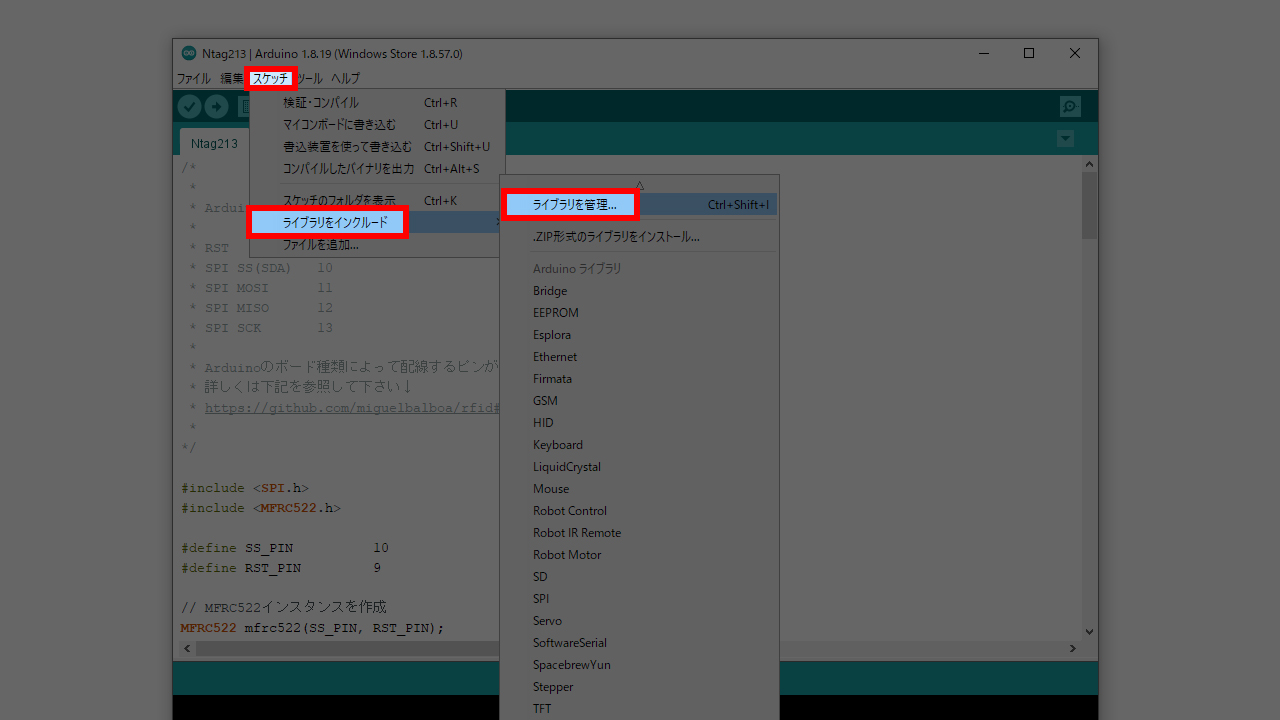
Task: Click the Verify checkmark toolbar icon
Action: pyautogui.click(x=189, y=106)
